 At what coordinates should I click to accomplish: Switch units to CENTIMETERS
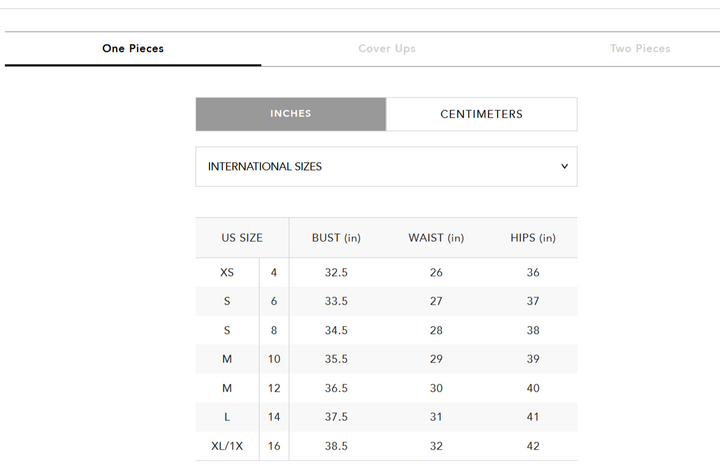tap(481, 114)
